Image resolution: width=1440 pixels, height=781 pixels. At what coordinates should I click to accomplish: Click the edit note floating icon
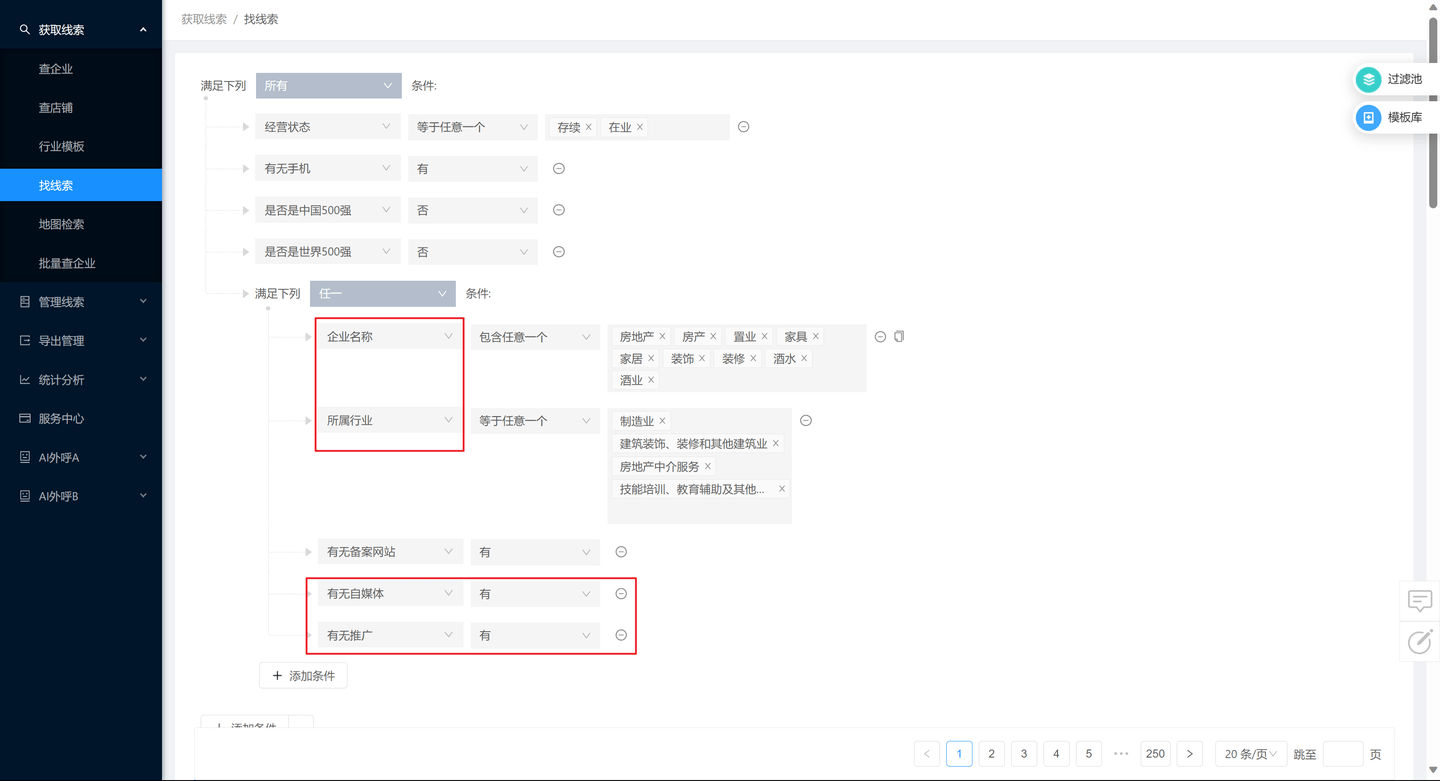click(1420, 641)
